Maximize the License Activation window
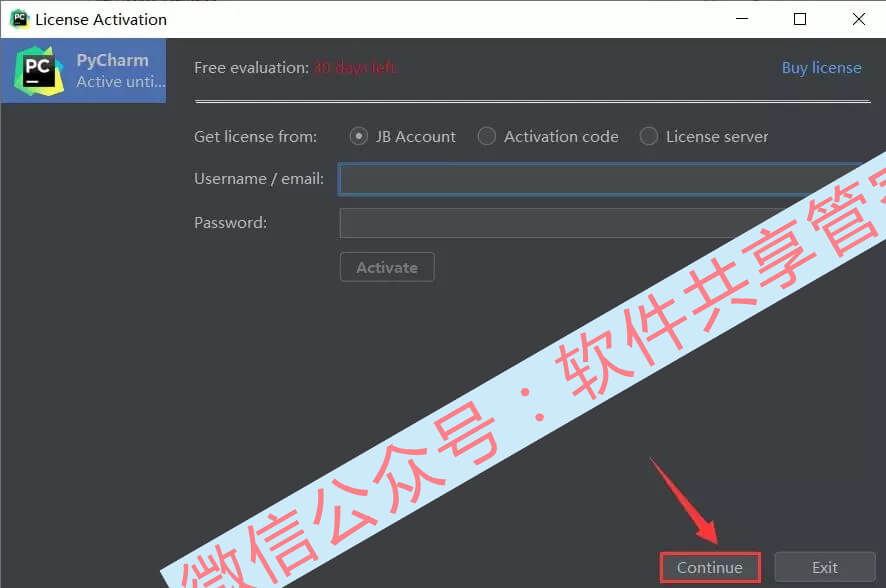886x588 pixels. pyautogui.click(x=800, y=19)
